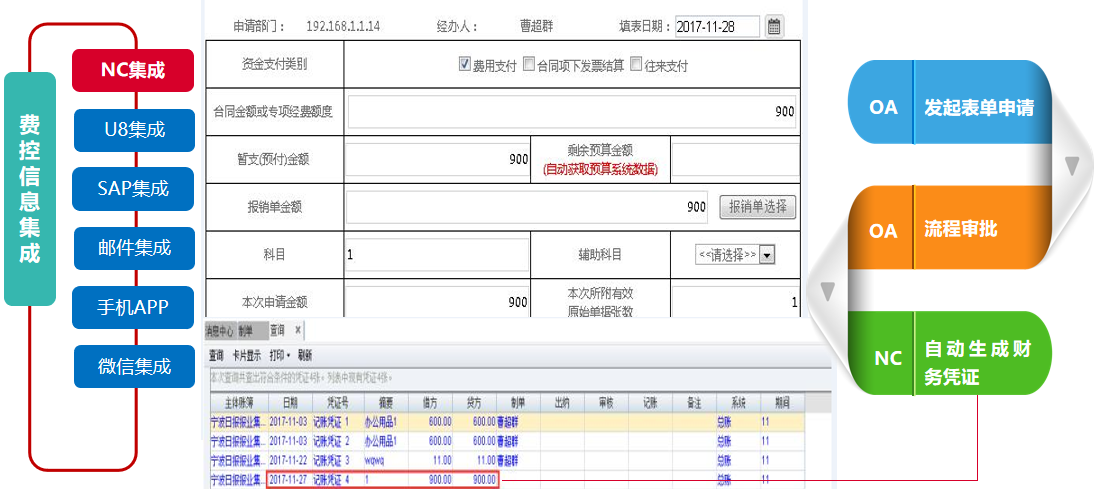Toggle the 费用支付 checkbox
This screenshot has height=495, width=1094.
(464, 65)
